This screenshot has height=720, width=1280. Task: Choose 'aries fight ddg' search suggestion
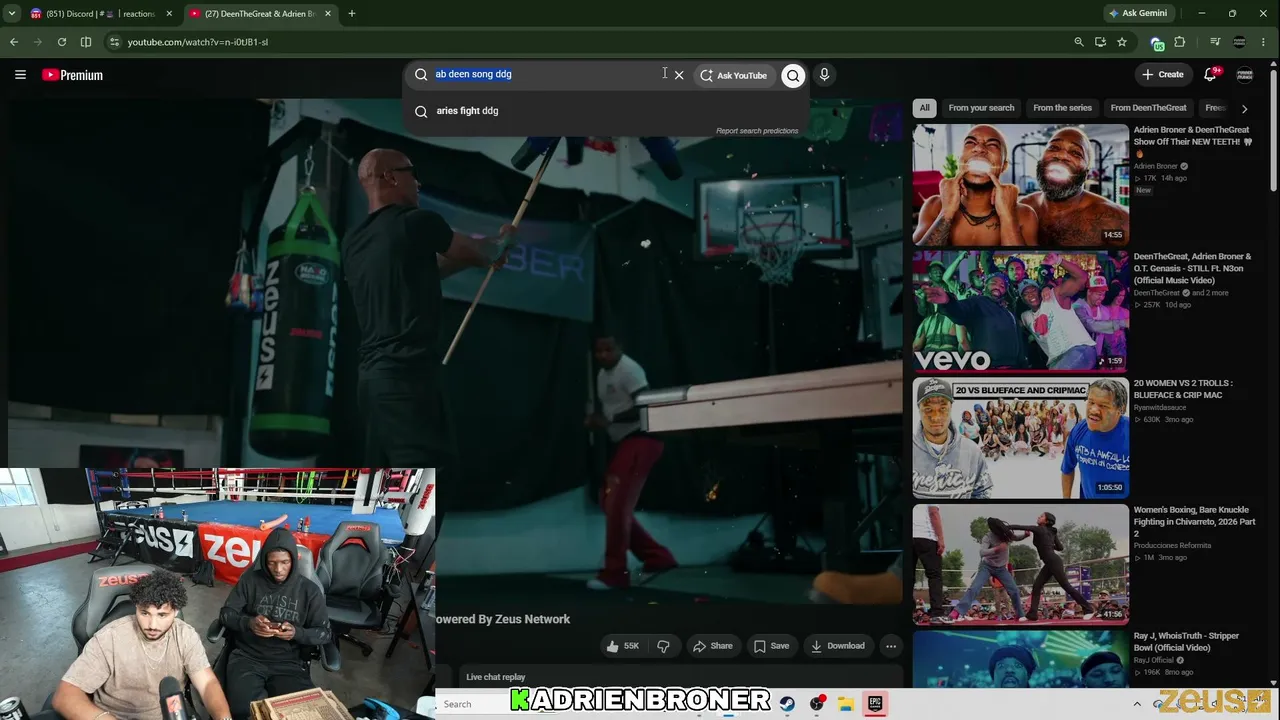pyautogui.click(x=467, y=111)
